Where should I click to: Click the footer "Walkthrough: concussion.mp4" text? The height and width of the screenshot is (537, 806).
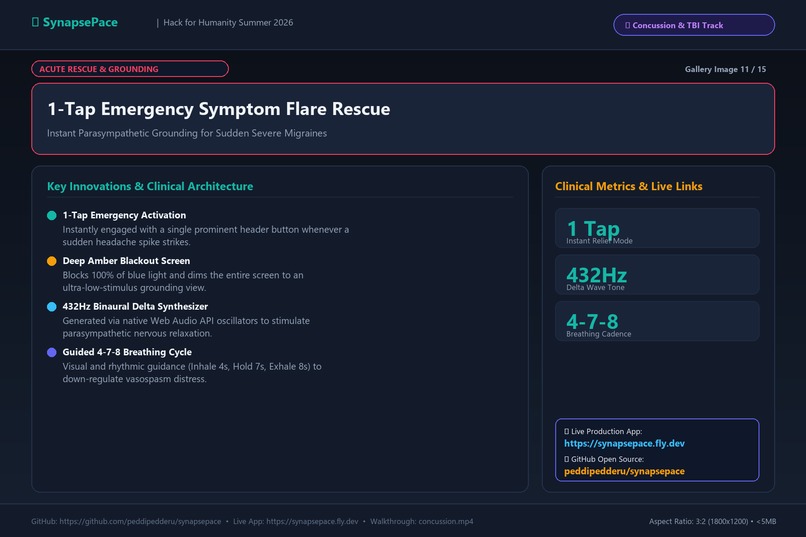tap(422, 521)
